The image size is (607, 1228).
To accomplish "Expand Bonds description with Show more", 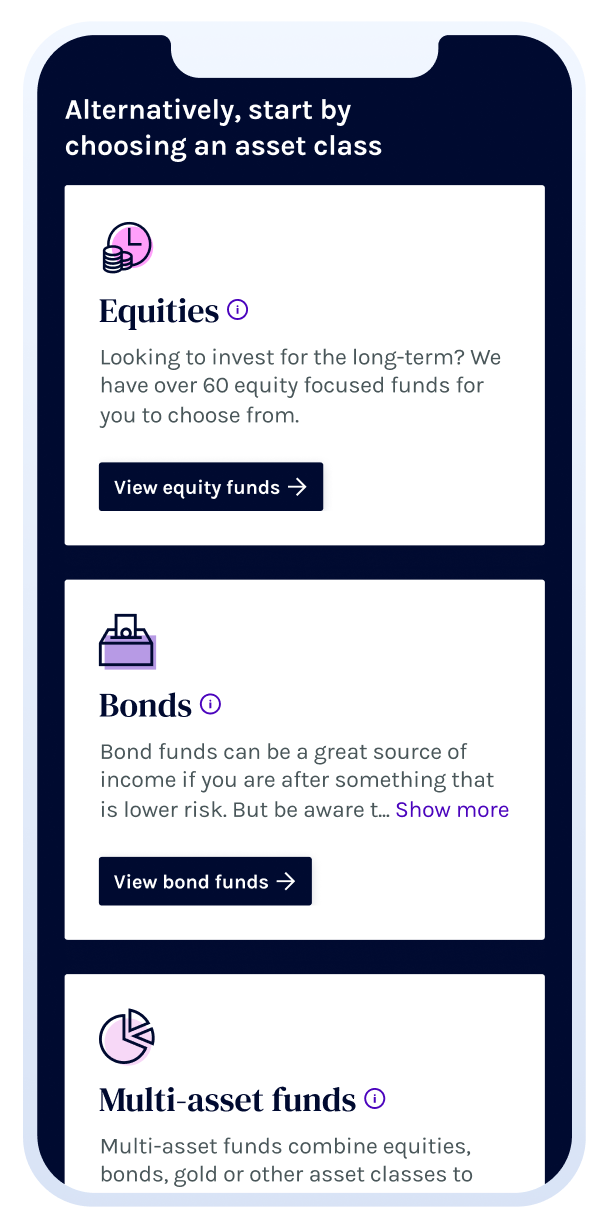I will (452, 810).
